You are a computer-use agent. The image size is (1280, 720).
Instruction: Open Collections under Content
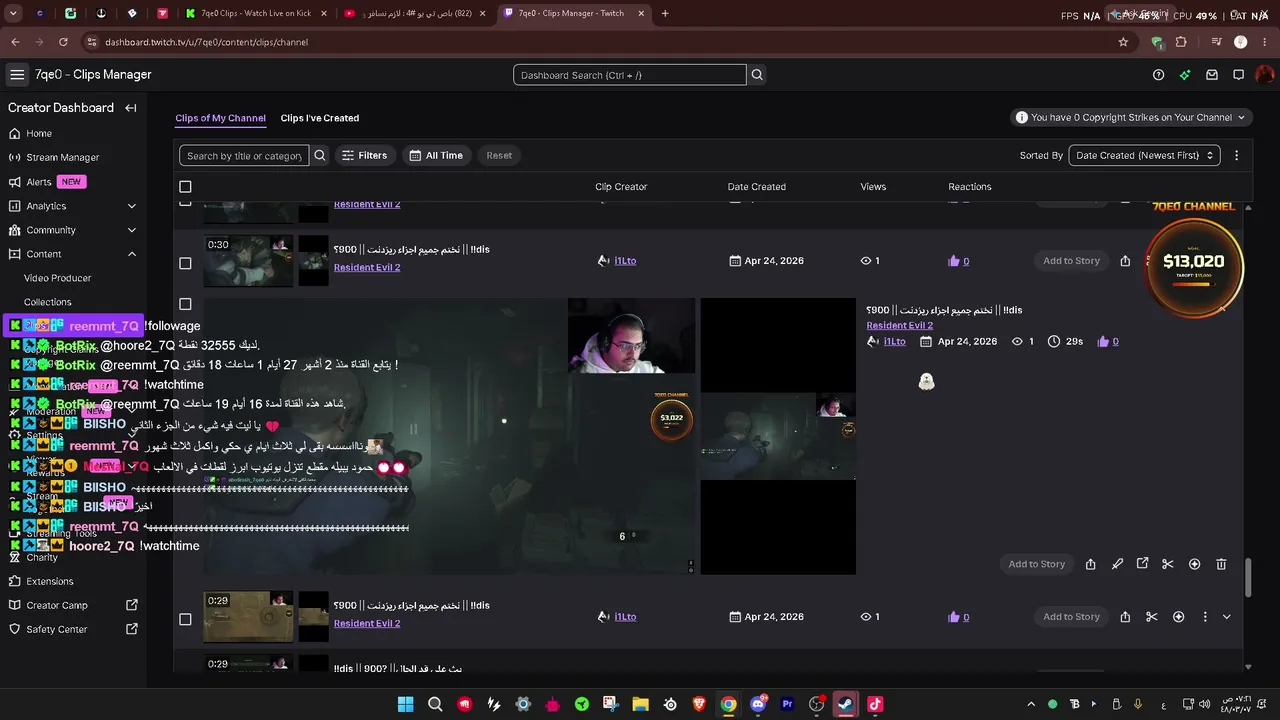[48, 302]
